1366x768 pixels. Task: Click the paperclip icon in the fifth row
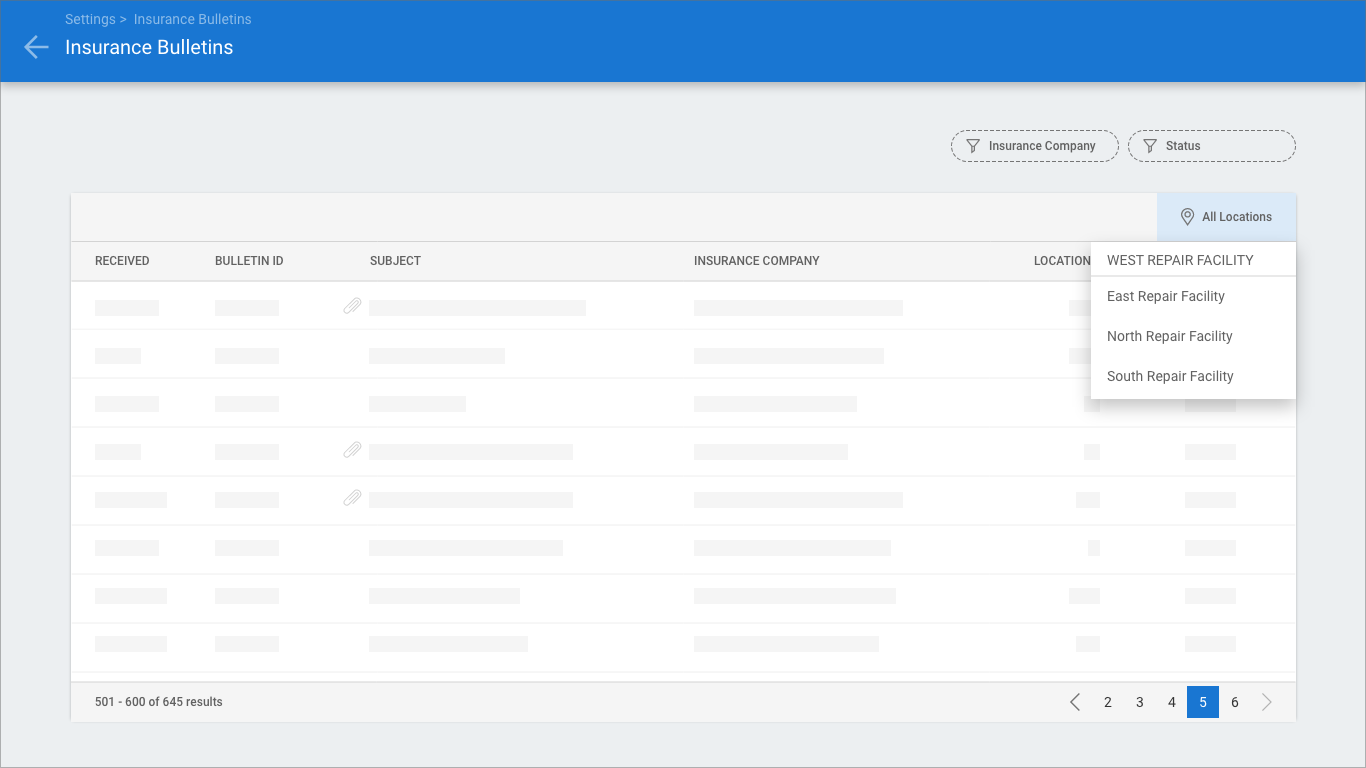[x=352, y=498]
